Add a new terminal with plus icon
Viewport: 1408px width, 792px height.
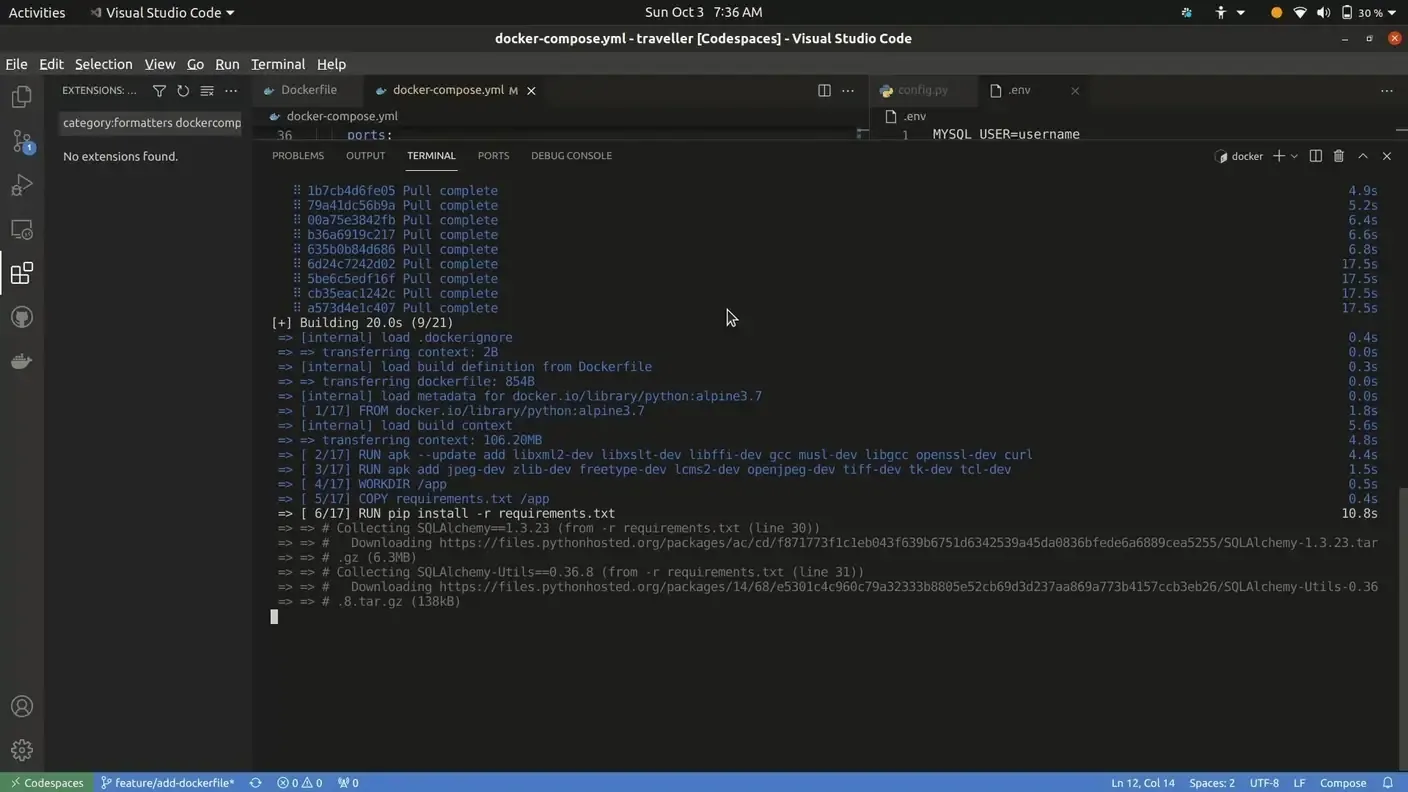(x=1278, y=156)
